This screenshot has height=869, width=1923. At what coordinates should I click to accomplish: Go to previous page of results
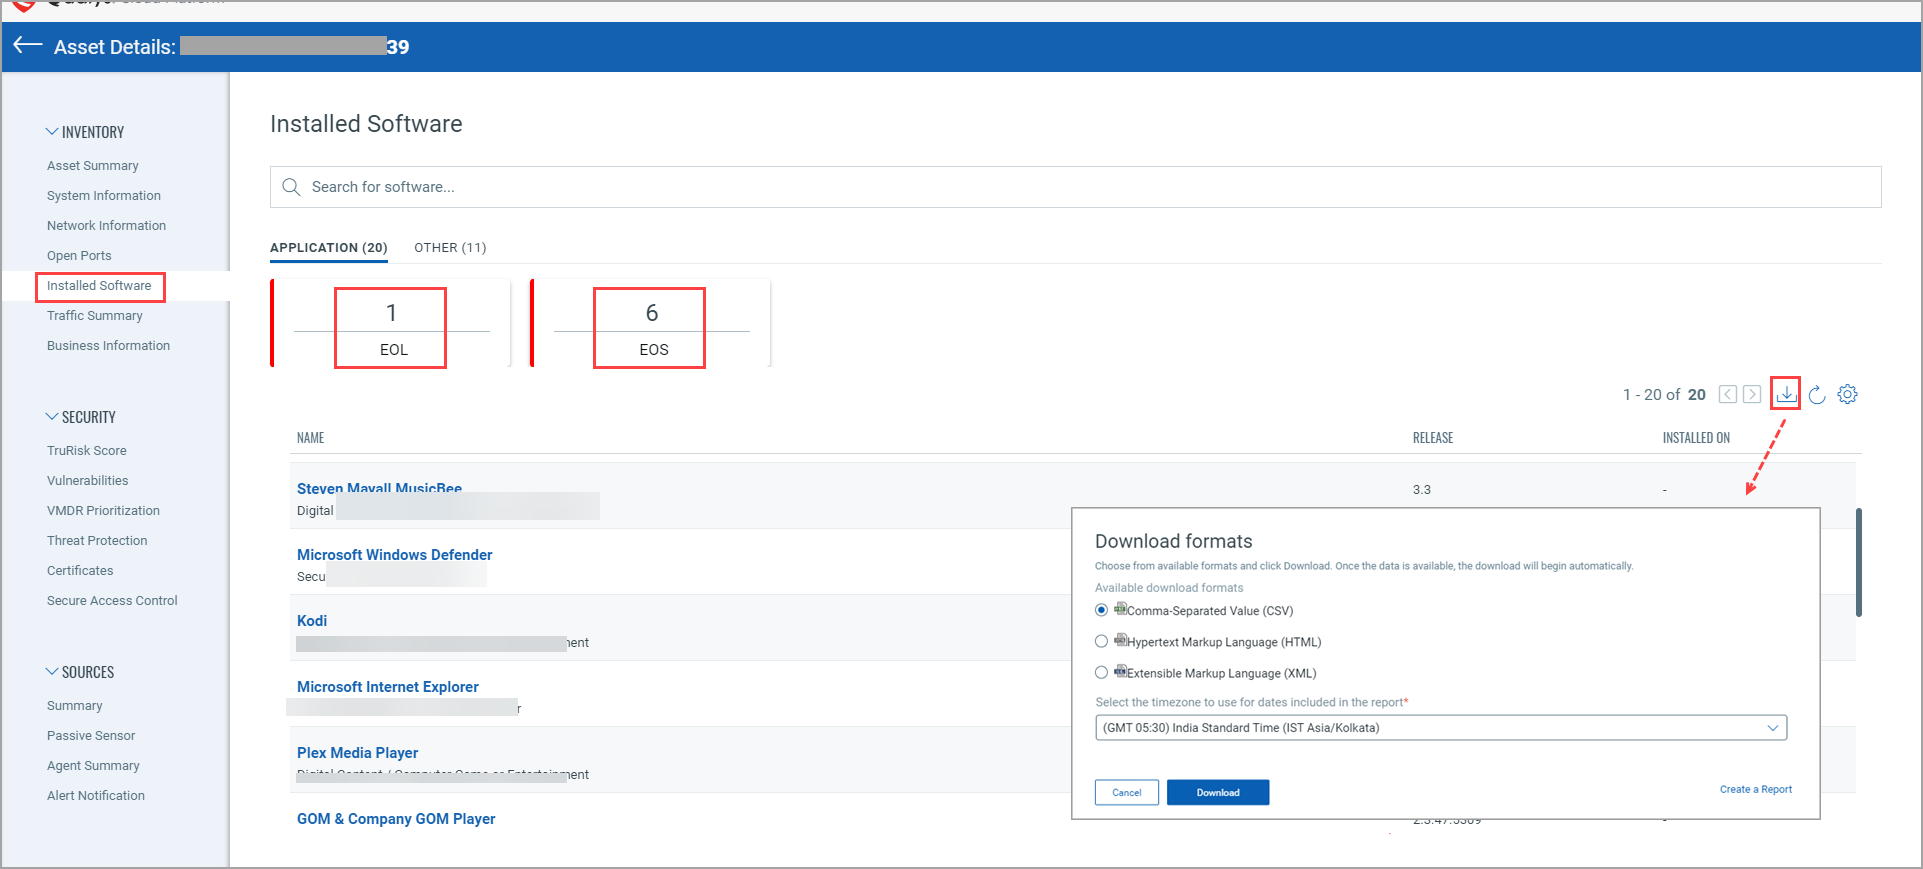pos(1728,394)
